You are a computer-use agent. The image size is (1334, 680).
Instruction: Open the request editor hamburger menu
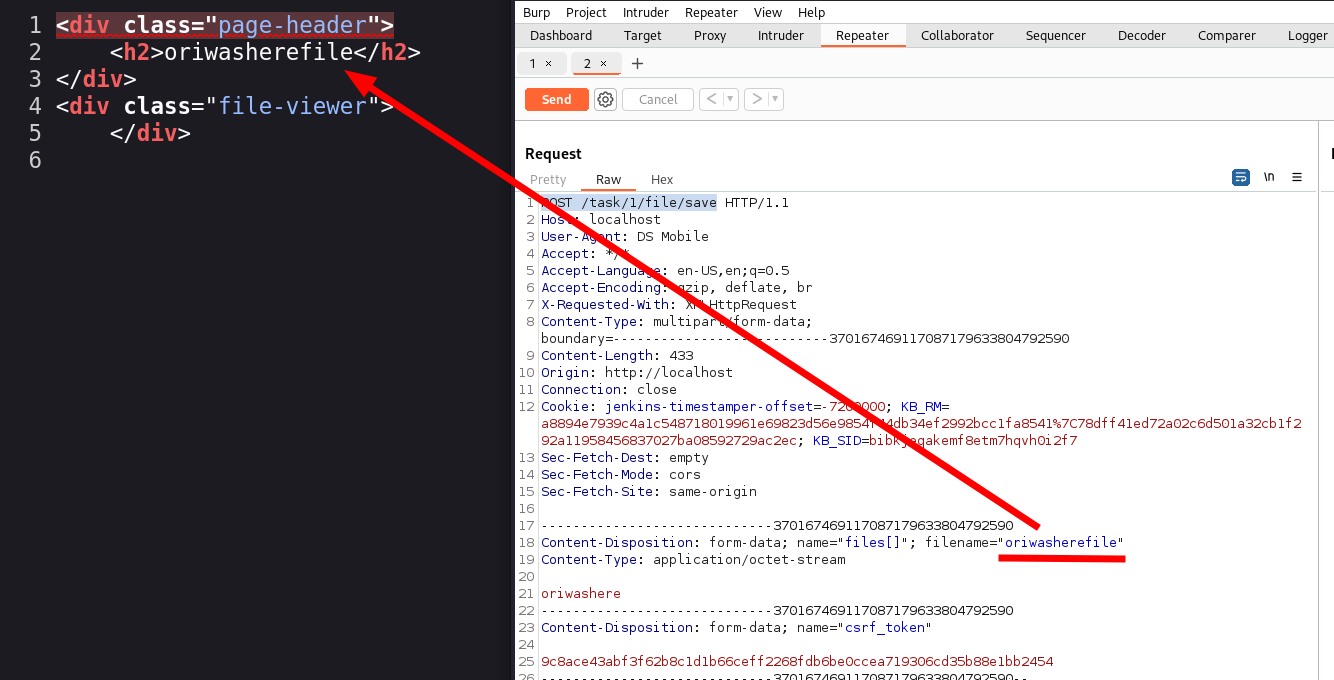point(1297,177)
